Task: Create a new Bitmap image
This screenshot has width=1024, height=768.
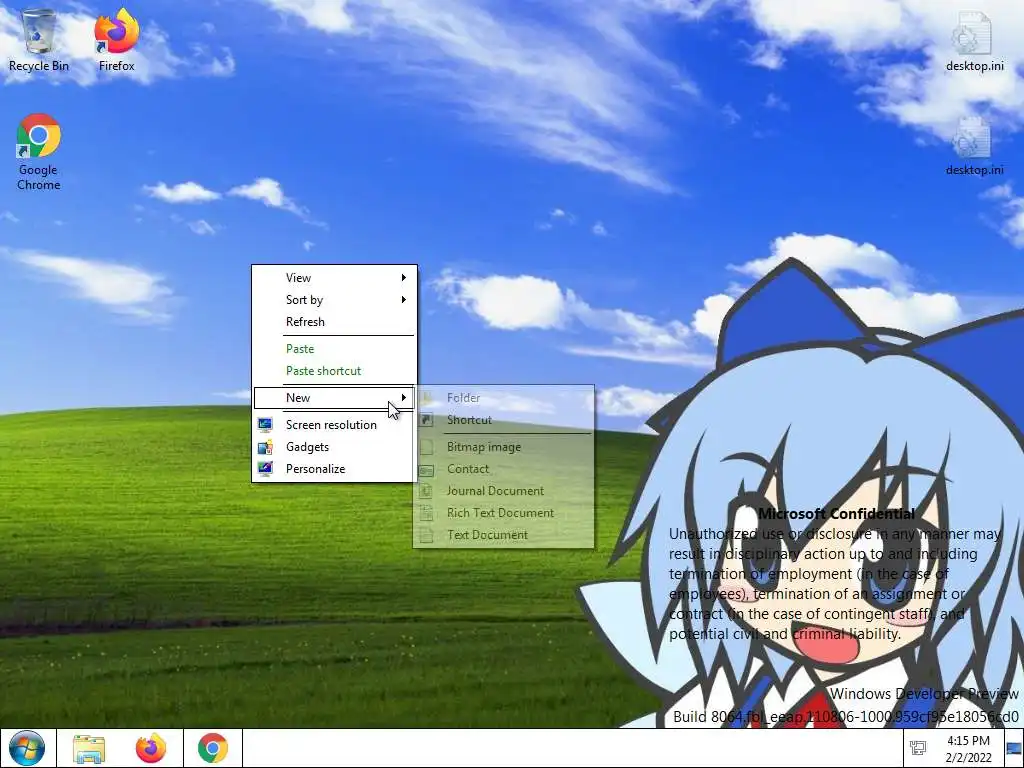Action: tap(504, 447)
